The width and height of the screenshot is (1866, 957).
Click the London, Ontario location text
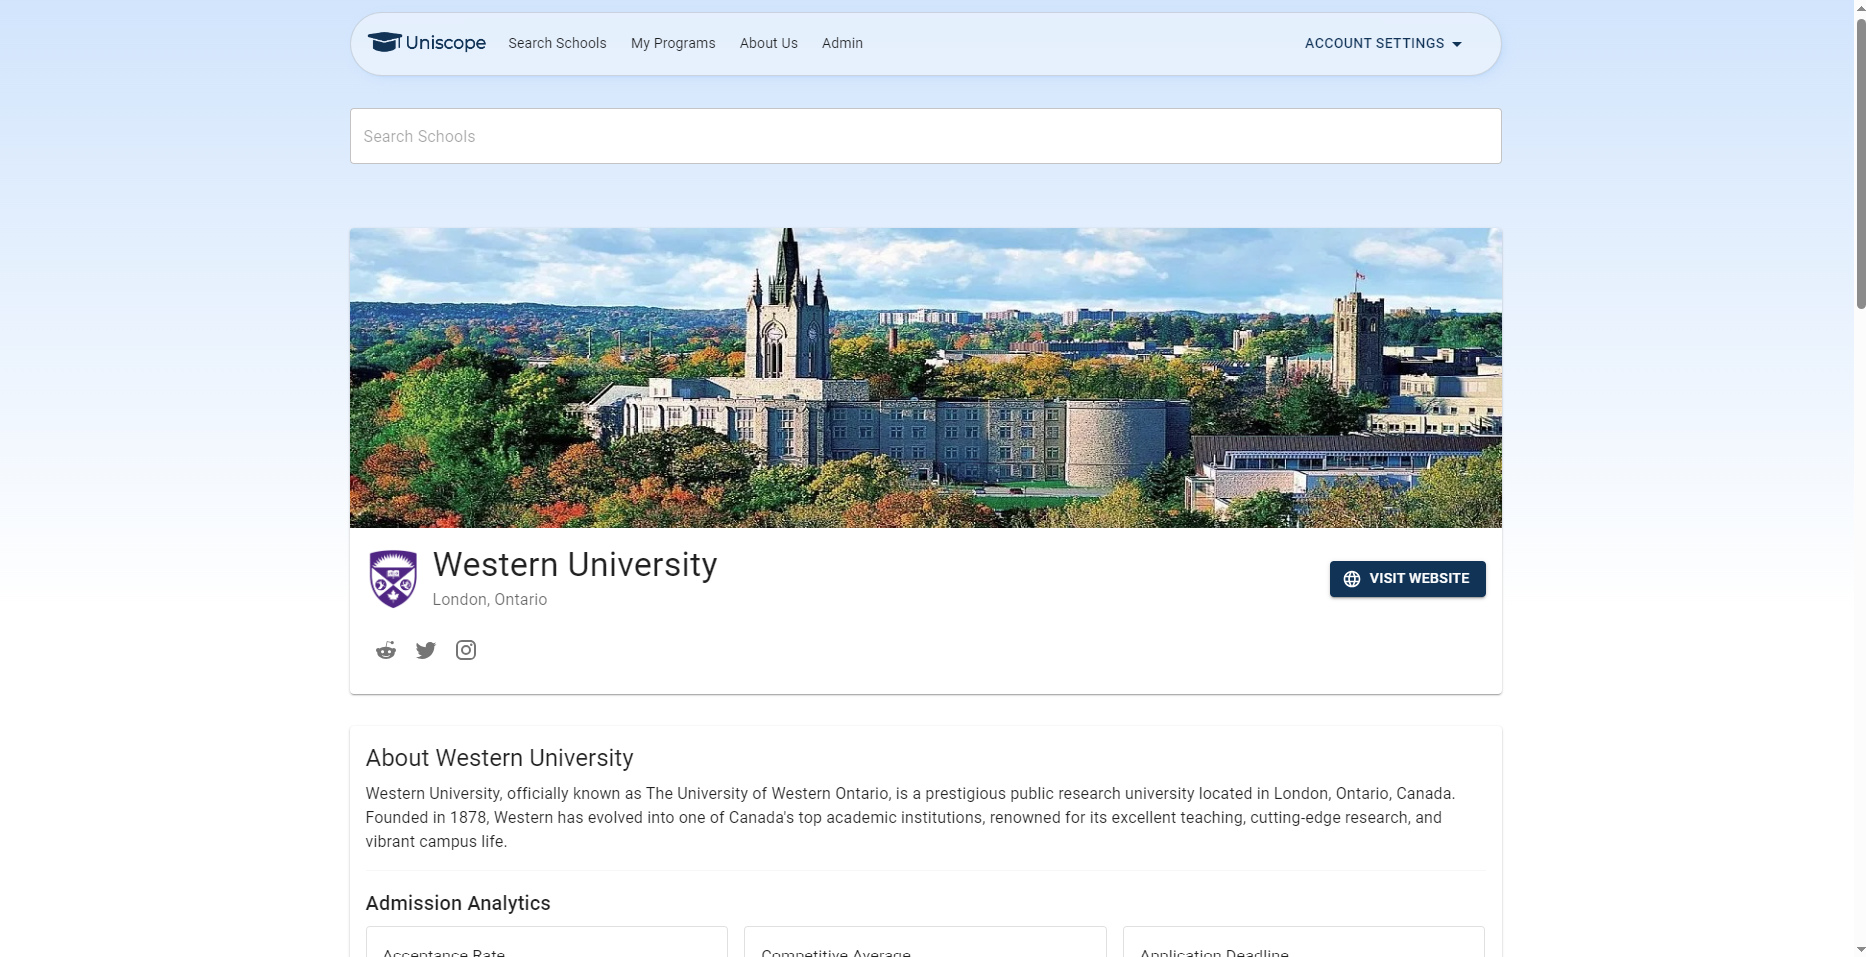pyautogui.click(x=490, y=600)
